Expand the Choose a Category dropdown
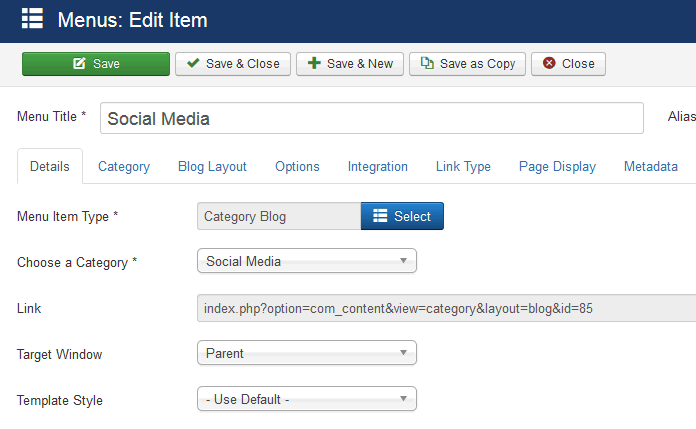The height and width of the screenshot is (429, 696). coord(307,262)
